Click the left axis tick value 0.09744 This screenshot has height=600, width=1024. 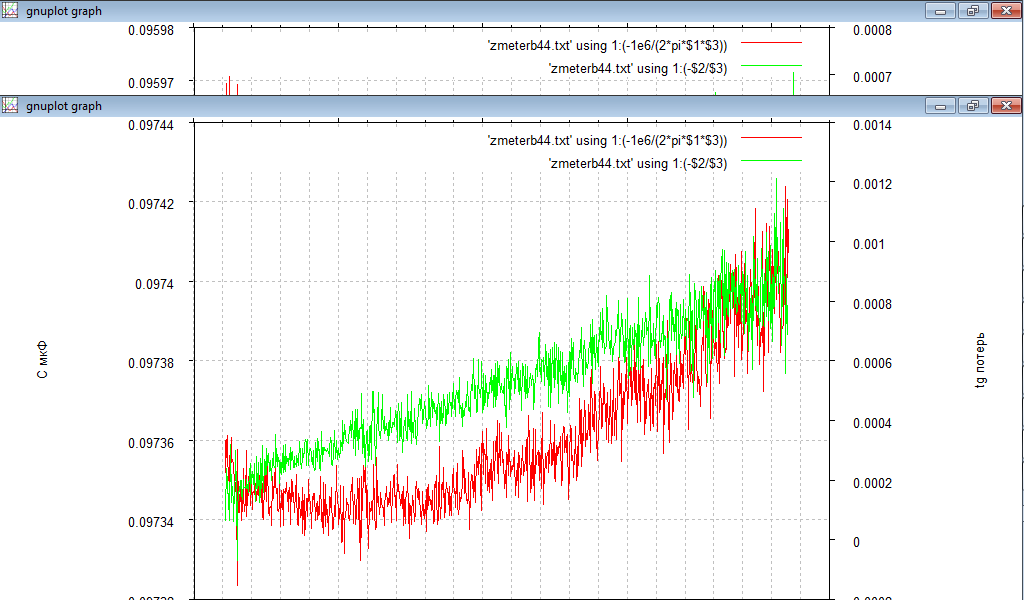pos(151,125)
